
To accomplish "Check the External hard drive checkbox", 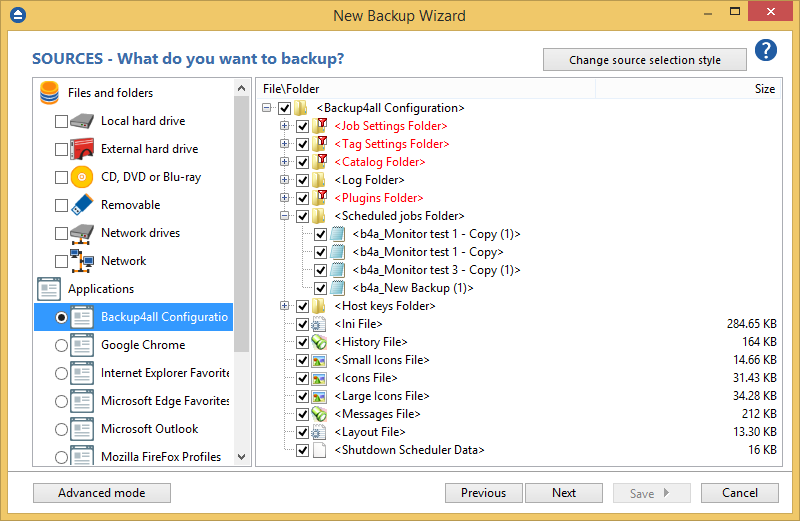I will [x=61, y=150].
